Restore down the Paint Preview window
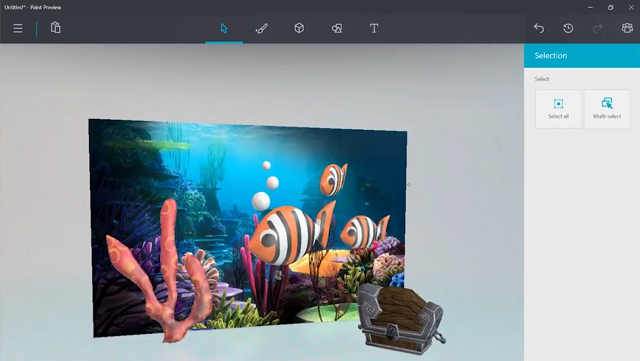The height and width of the screenshot is (361, 640). click(x=611, y=7)
